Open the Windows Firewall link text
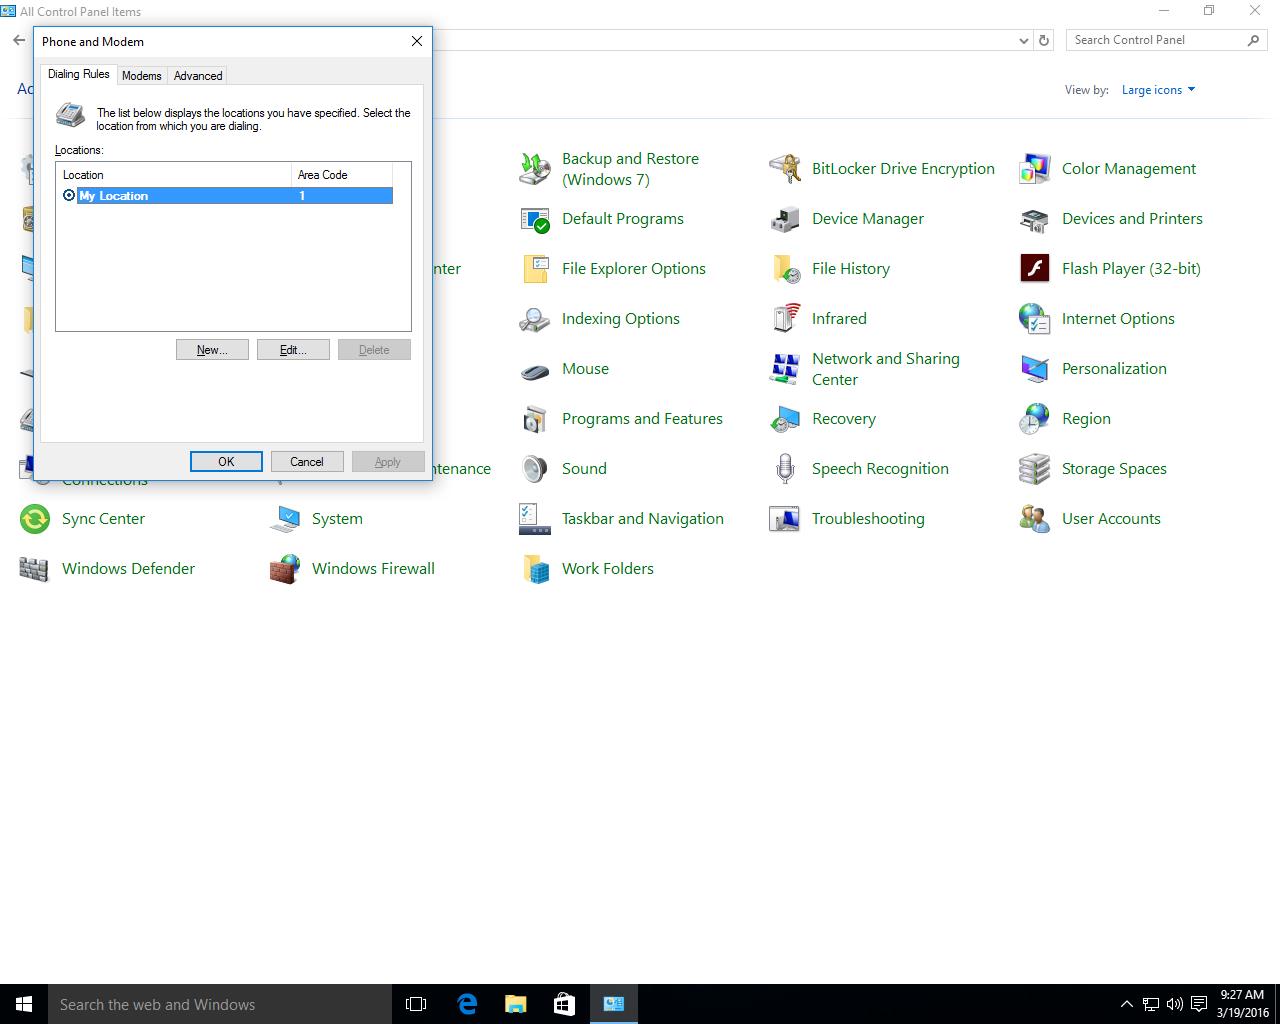This screenshot has width=1280, height=1024. click(373, 569)
